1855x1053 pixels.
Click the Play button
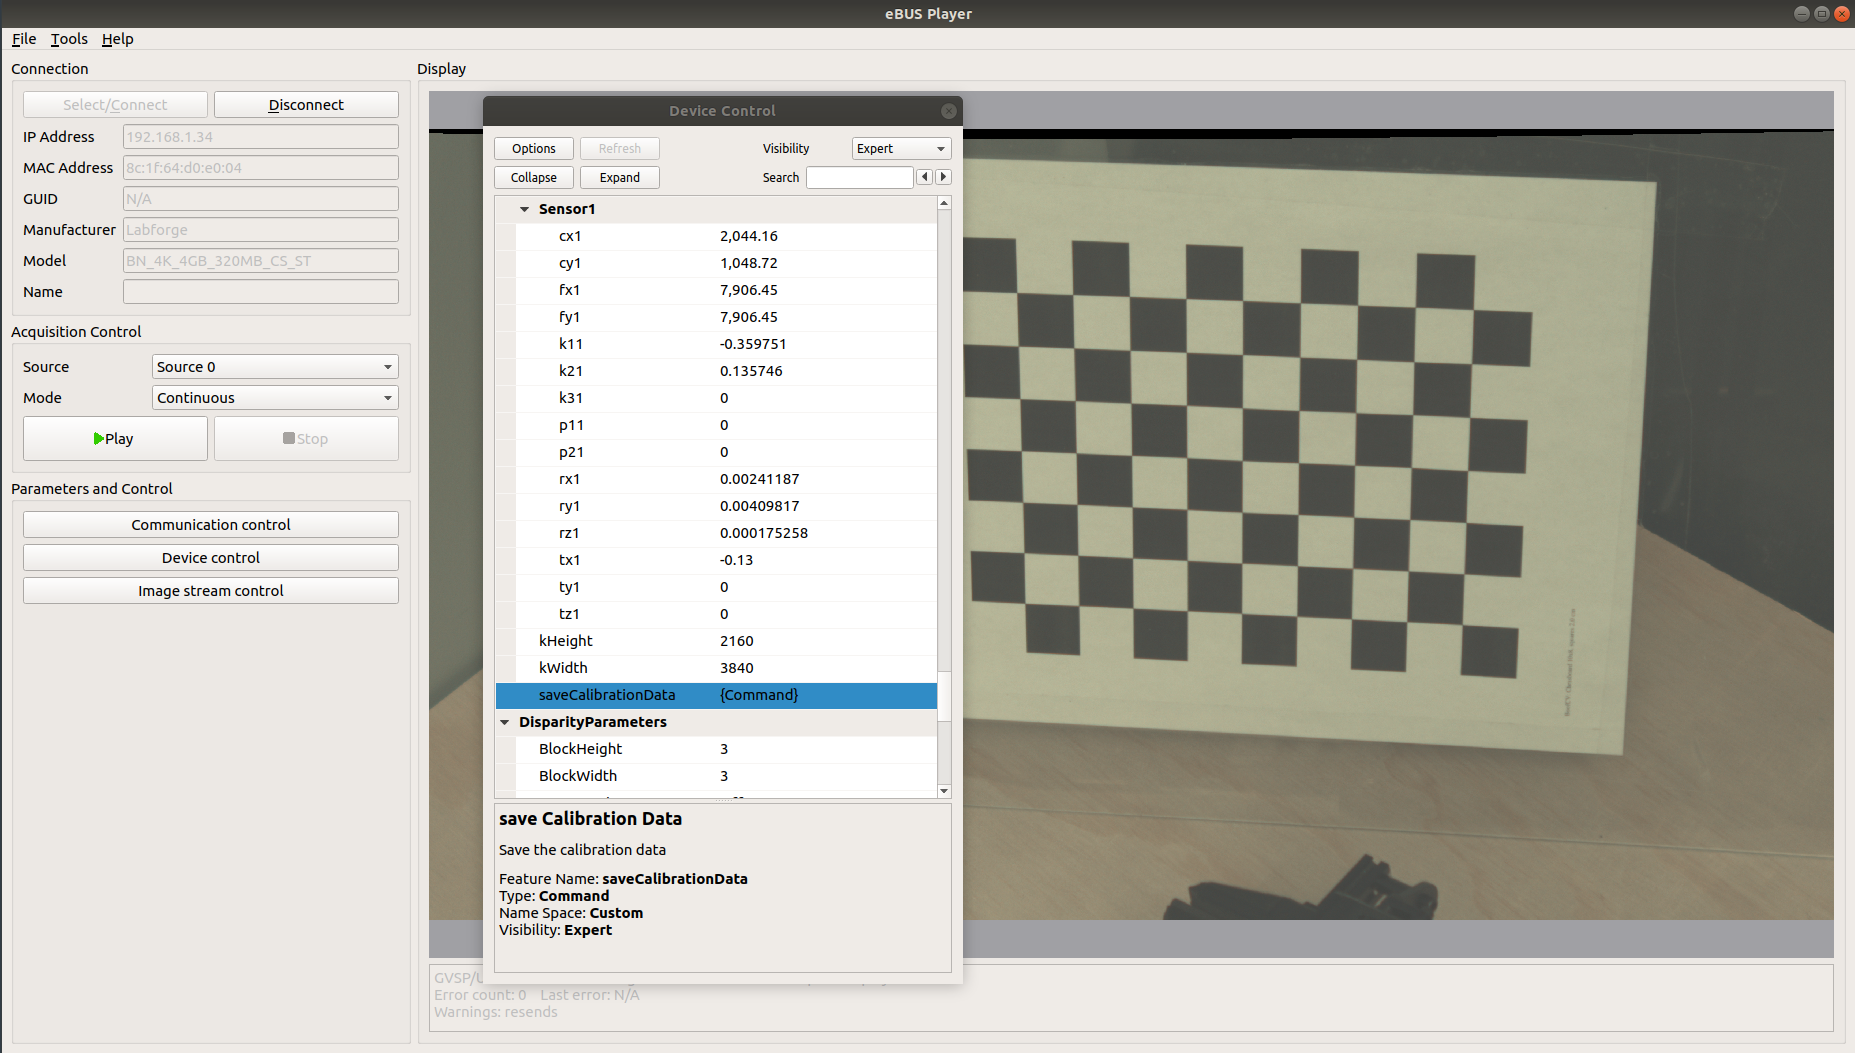coord(115,439)
